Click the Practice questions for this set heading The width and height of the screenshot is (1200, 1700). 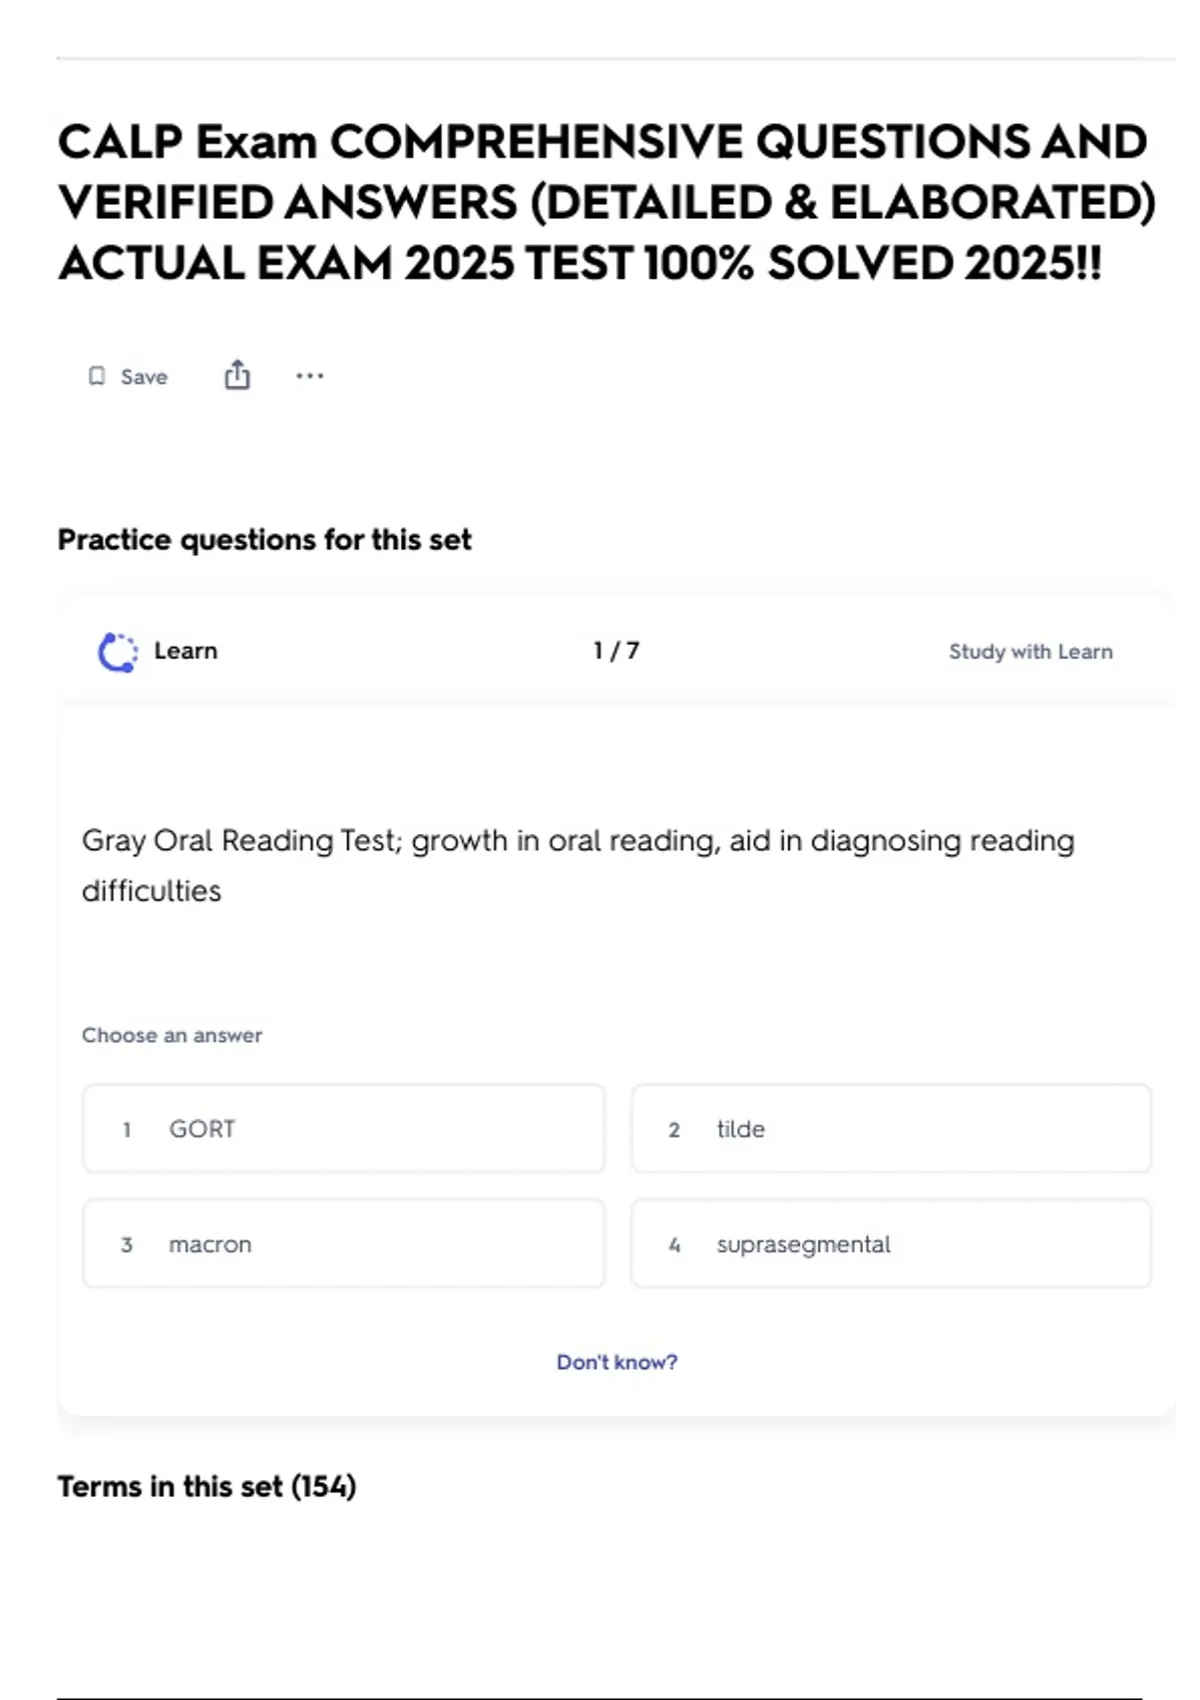tap(264, 540)
